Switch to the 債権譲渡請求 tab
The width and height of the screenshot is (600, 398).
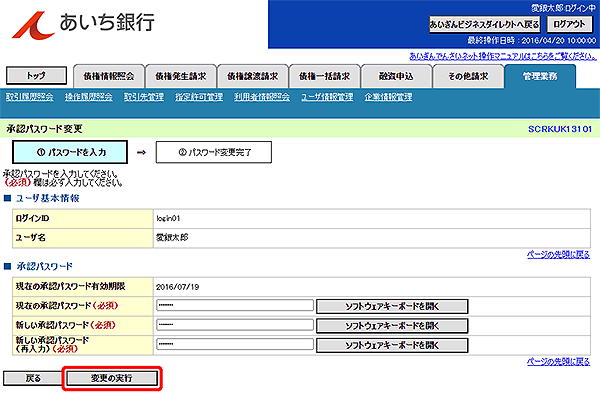pyautogui.click(x=253, y=77)
